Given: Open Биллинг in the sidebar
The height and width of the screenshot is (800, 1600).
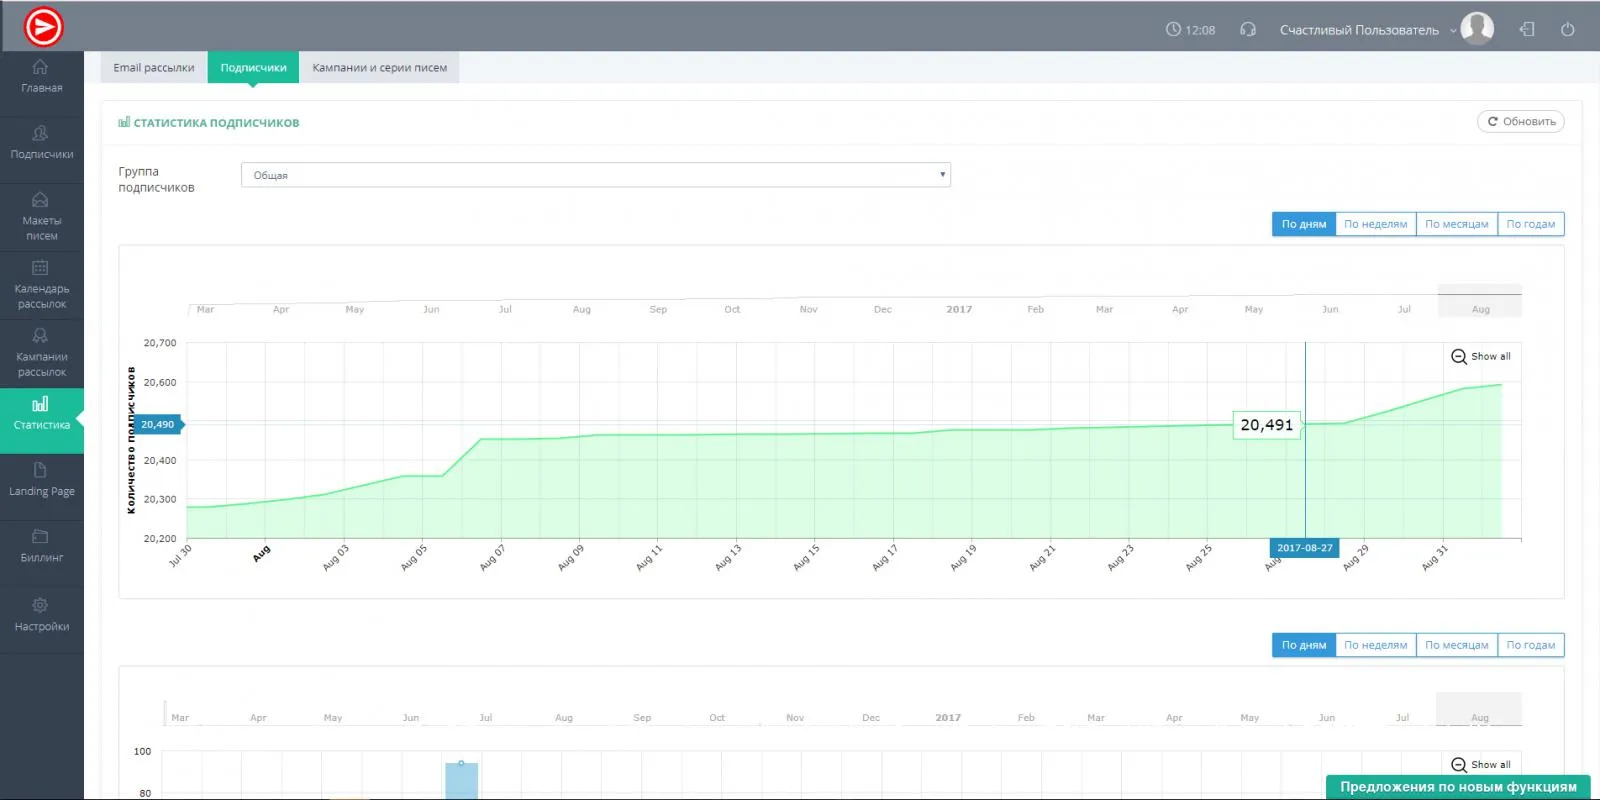Looking at the screenshot, I should coord(41,546).
